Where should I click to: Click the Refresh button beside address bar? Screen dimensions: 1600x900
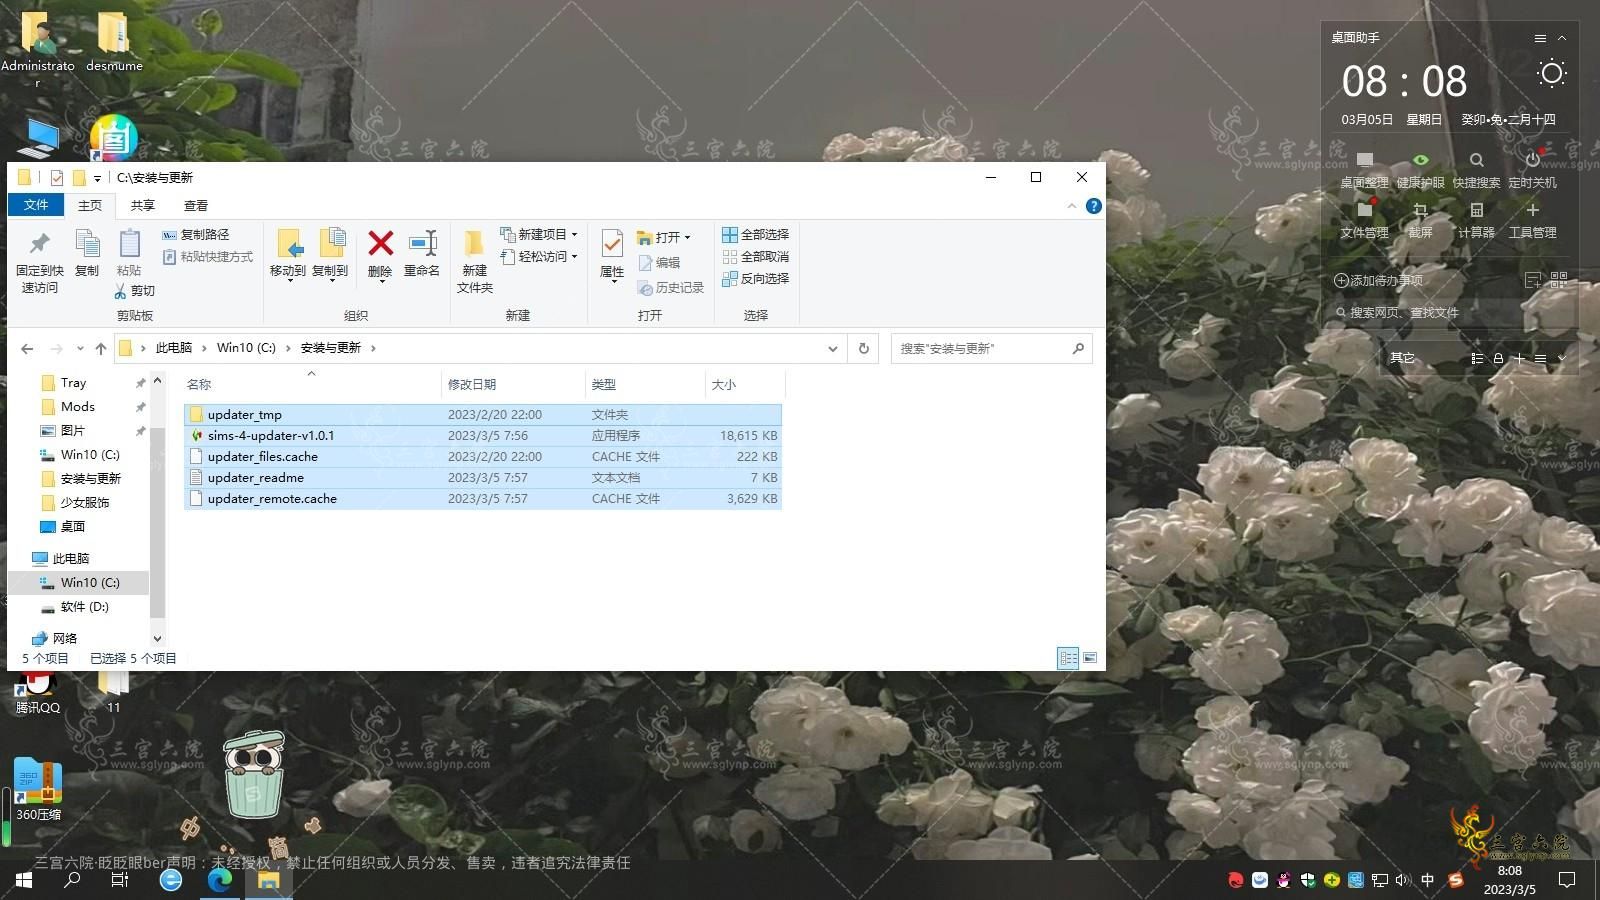tap(864, 348)
